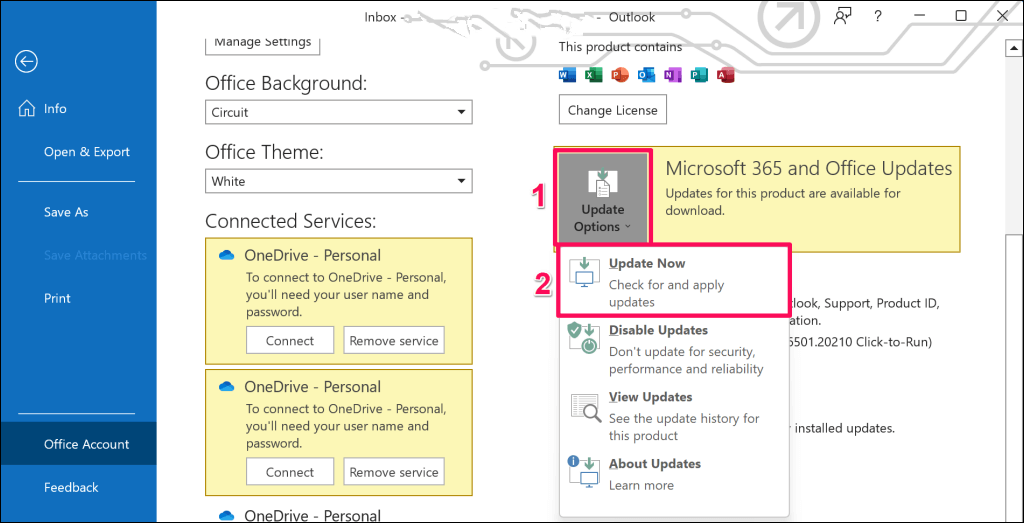Screen dimensions: 1024x523
Task: Open the Office Background dropdown
Action: point(339,112)
